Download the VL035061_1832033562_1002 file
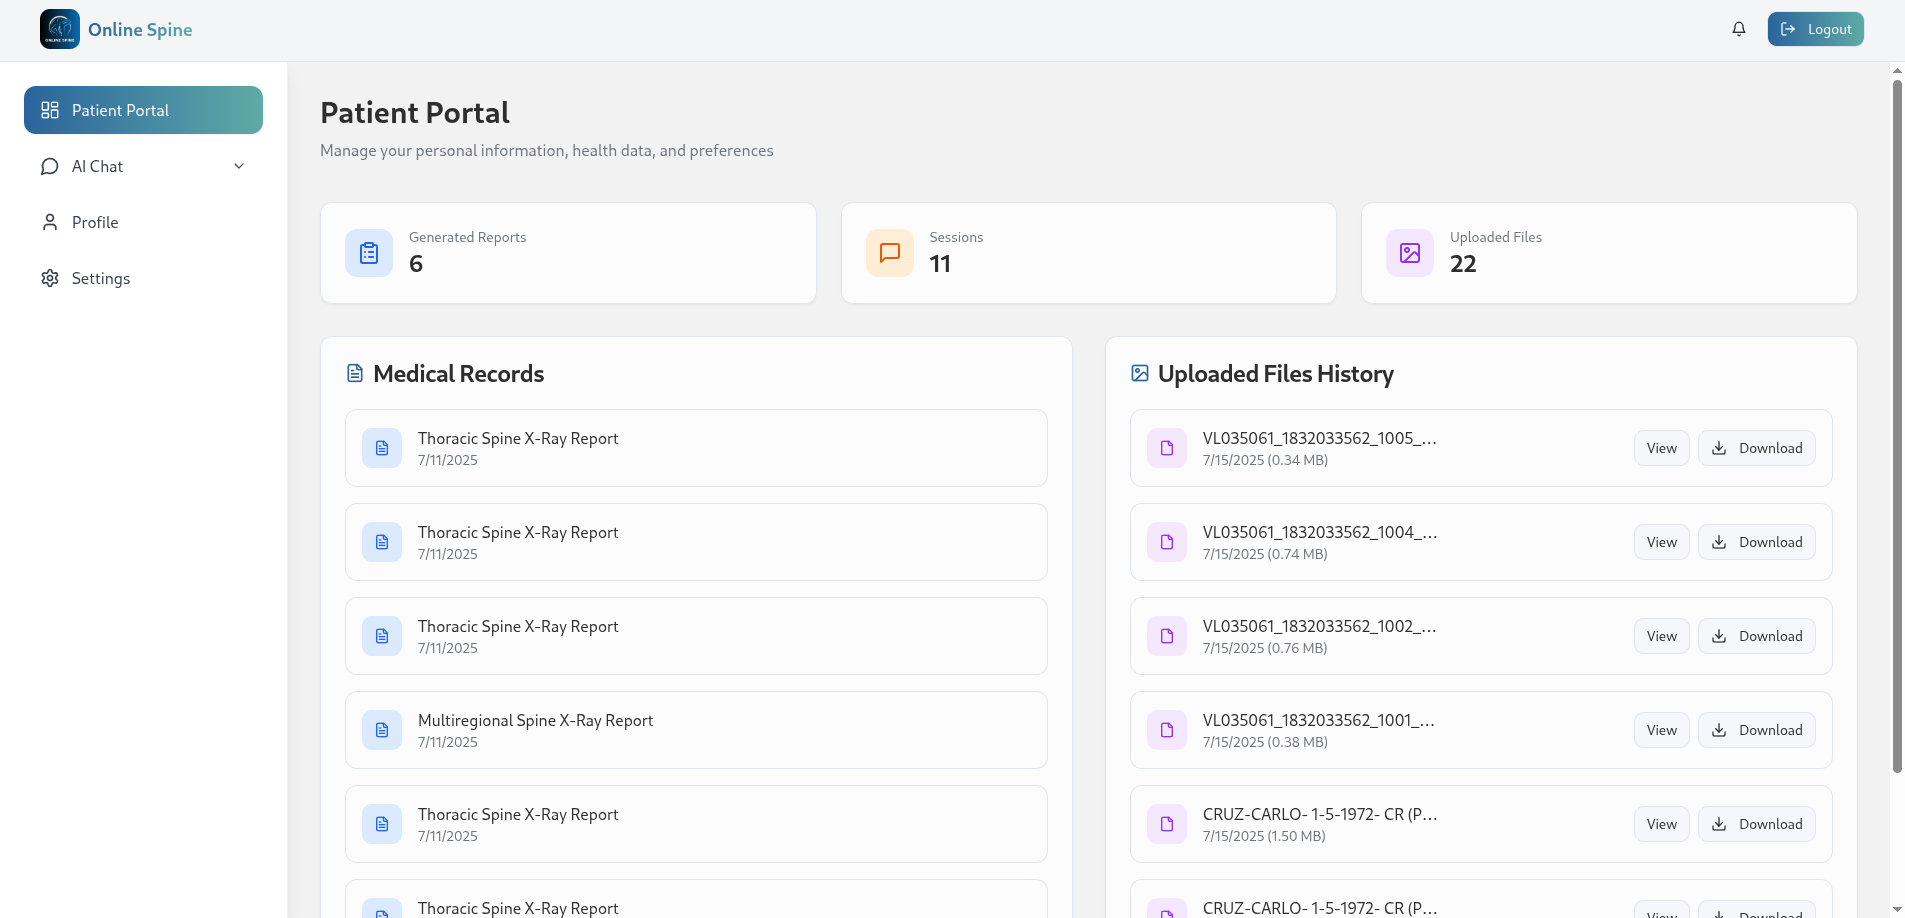 [1756, 636]
